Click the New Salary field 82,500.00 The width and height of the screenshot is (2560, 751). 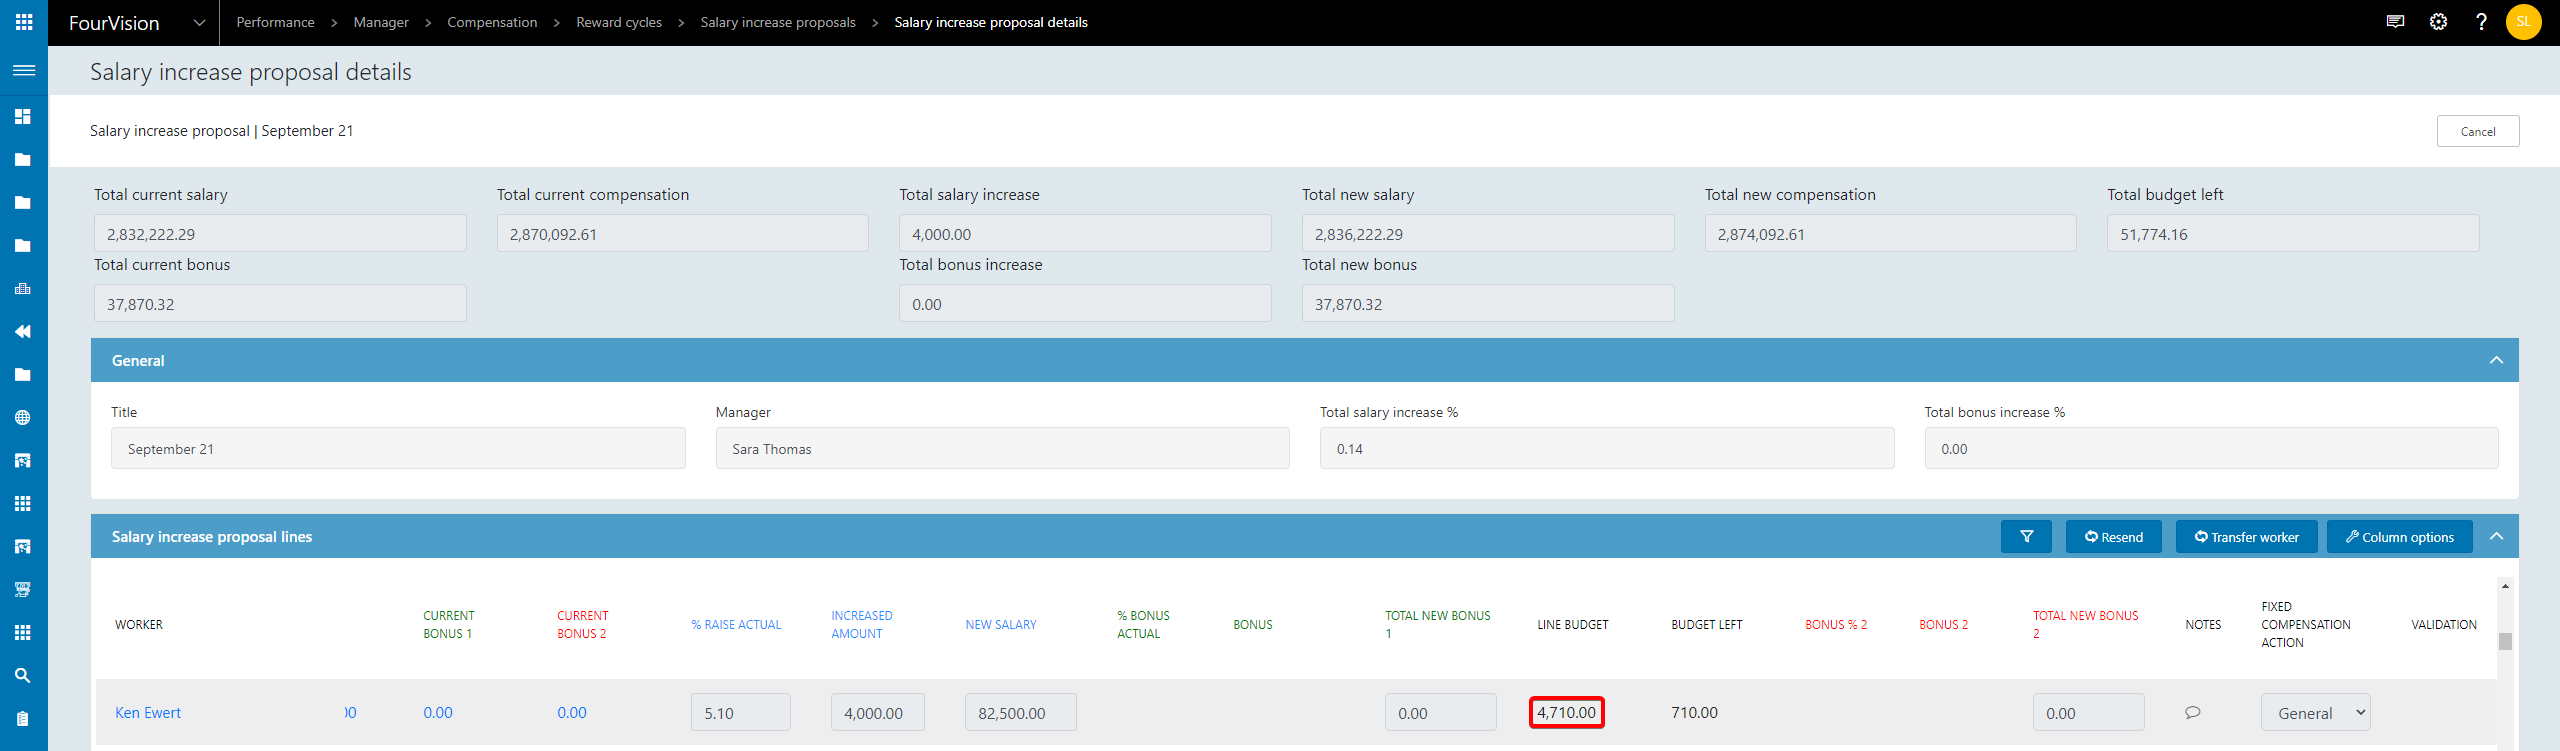pos(1021,713)
